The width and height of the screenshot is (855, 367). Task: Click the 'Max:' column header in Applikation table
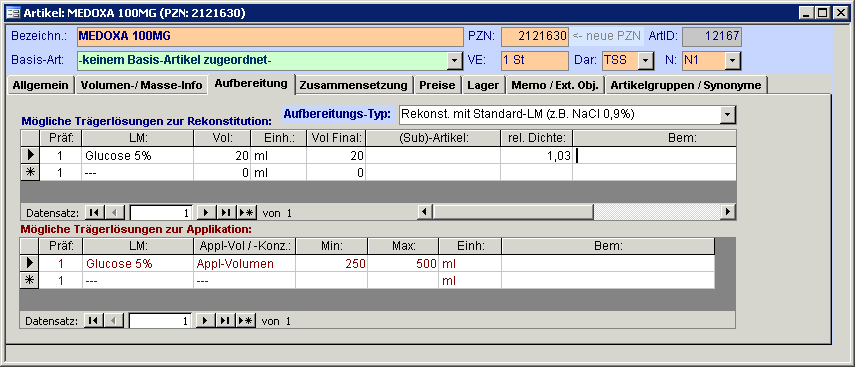coord(404,246)
